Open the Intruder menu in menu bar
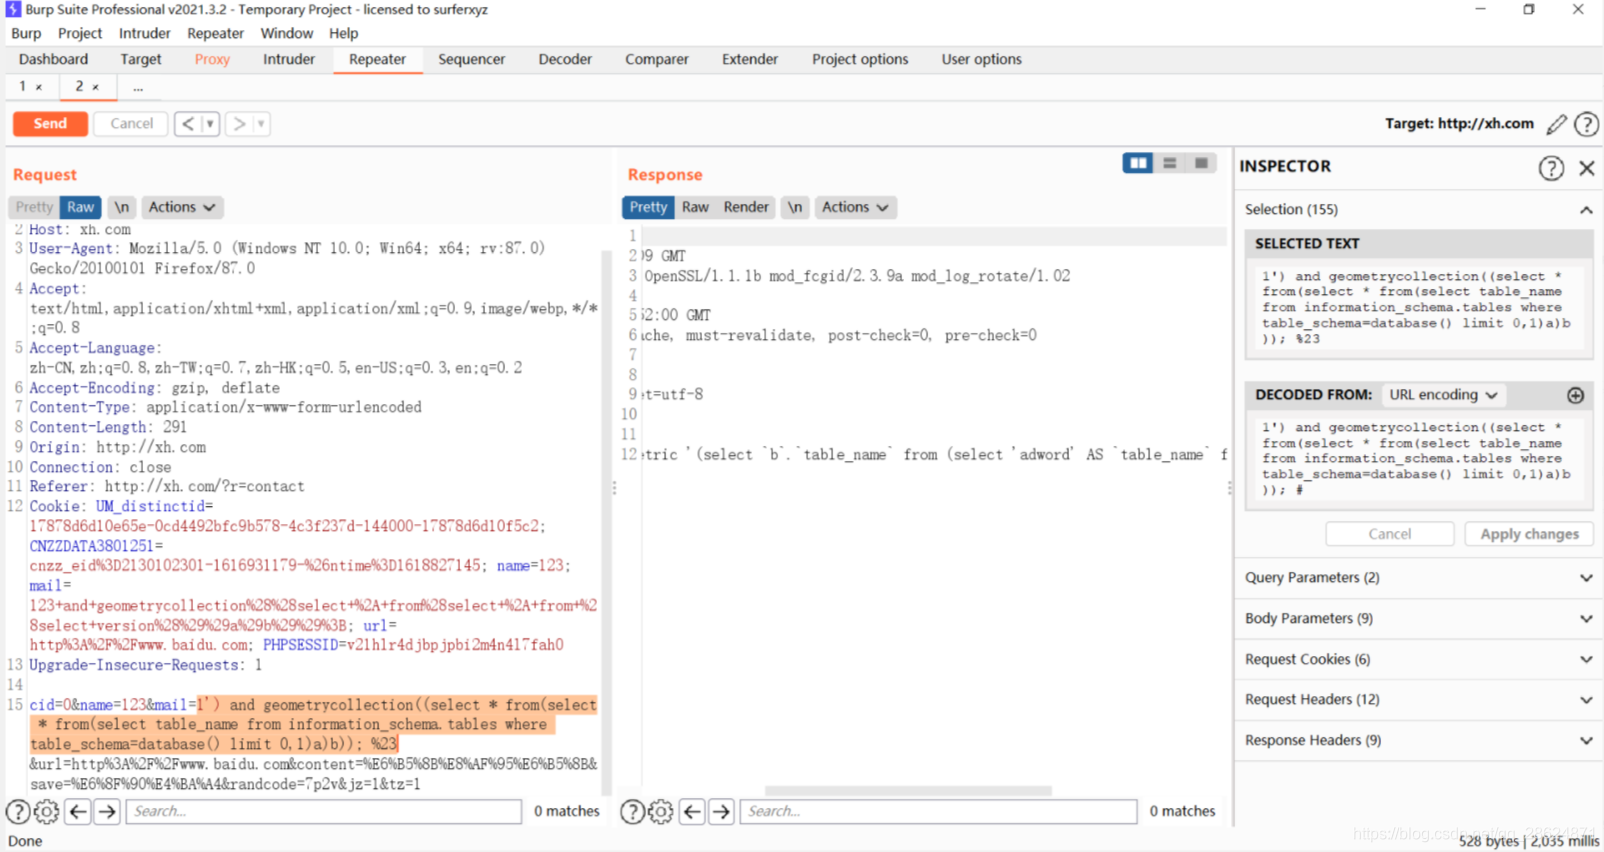The width and height of the screenshot is (1604, 852). 144,33
